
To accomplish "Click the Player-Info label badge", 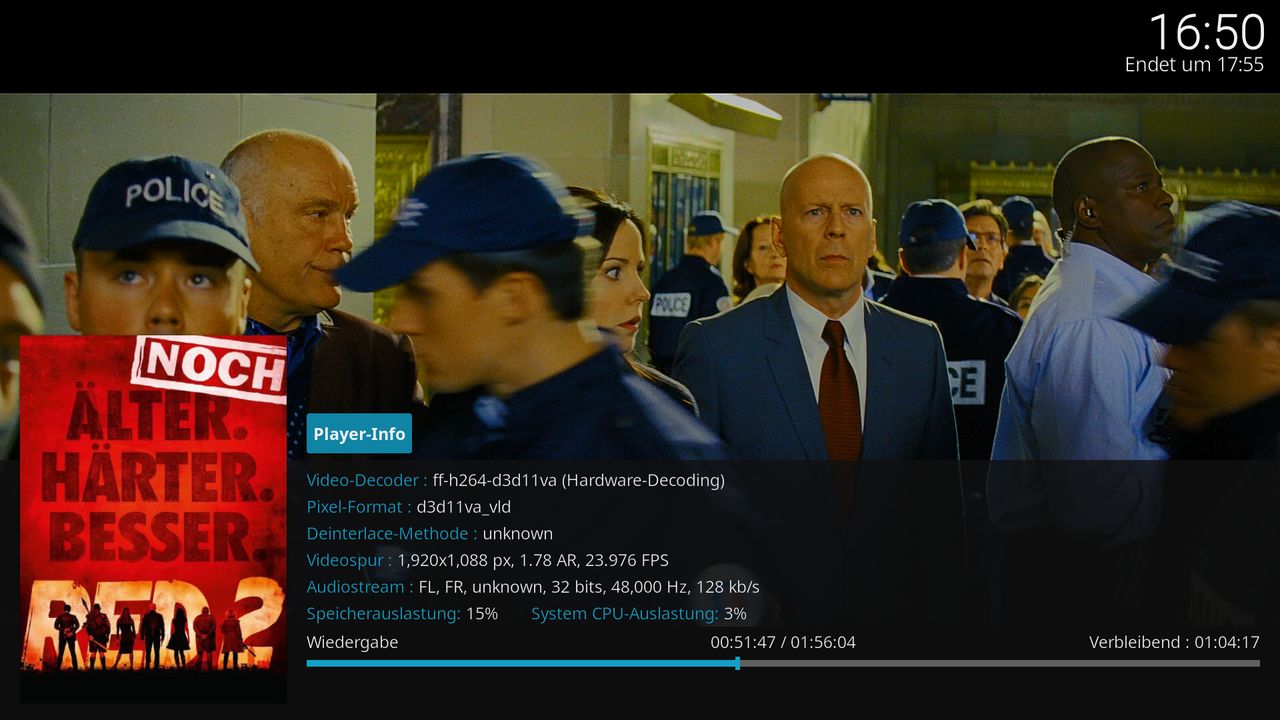I will tap(359, 434).
